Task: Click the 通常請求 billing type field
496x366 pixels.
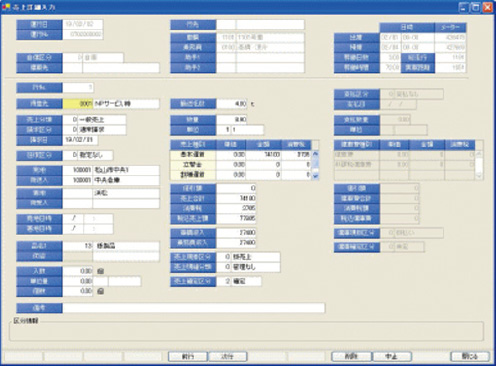Action: (x=102, y=130)
